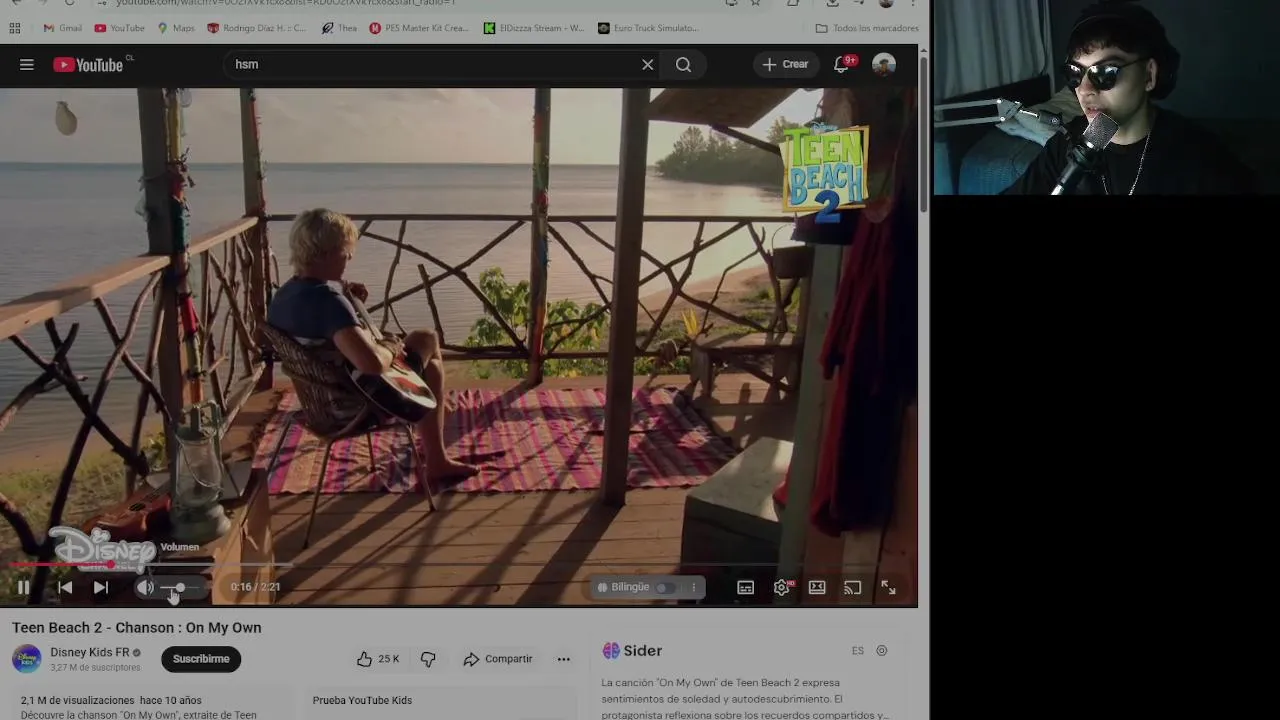Click the video title text
The image size is (1280, 720).
(137, 627)
